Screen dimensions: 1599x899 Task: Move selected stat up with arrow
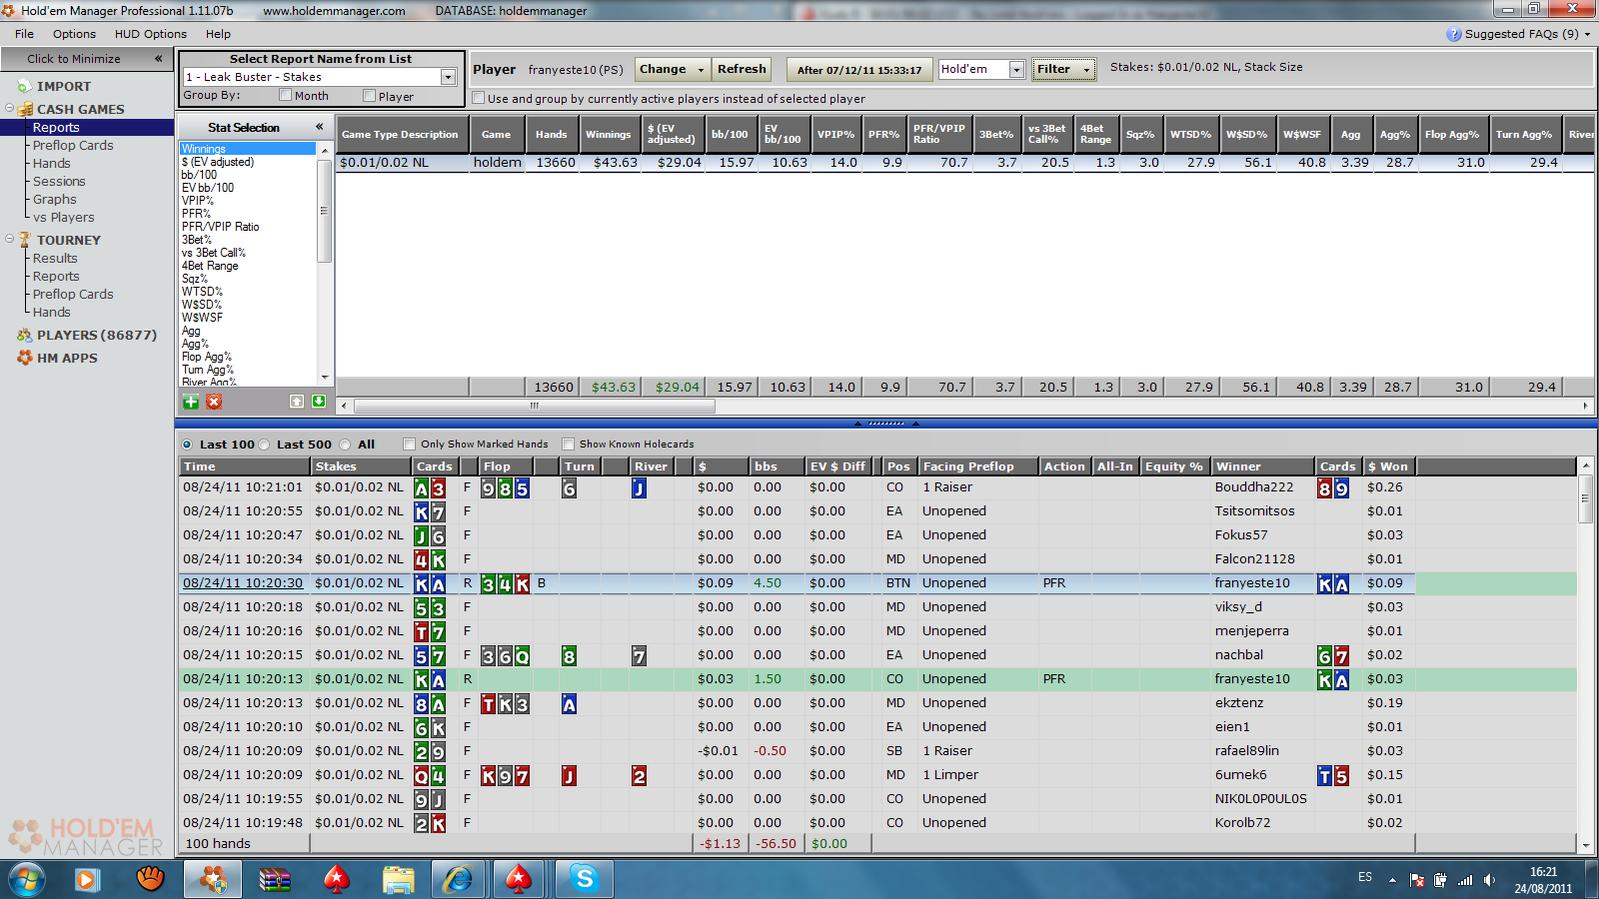point(297,402)
